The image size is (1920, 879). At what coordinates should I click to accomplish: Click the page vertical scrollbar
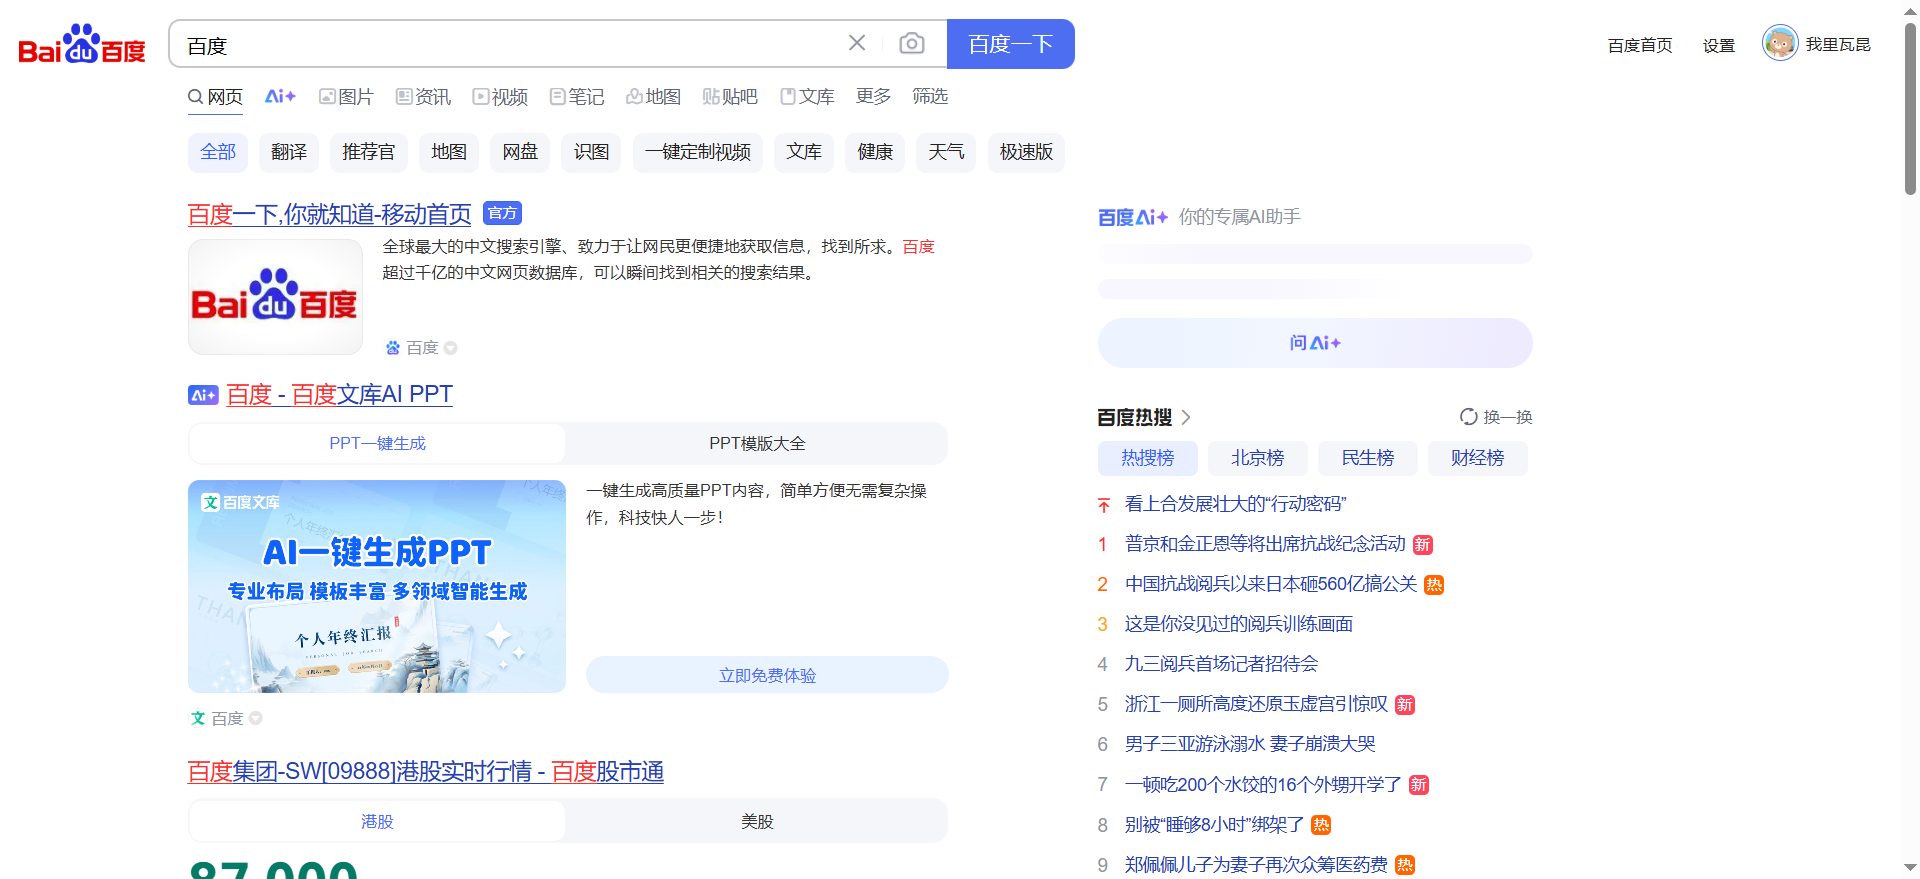point(1910,110)
